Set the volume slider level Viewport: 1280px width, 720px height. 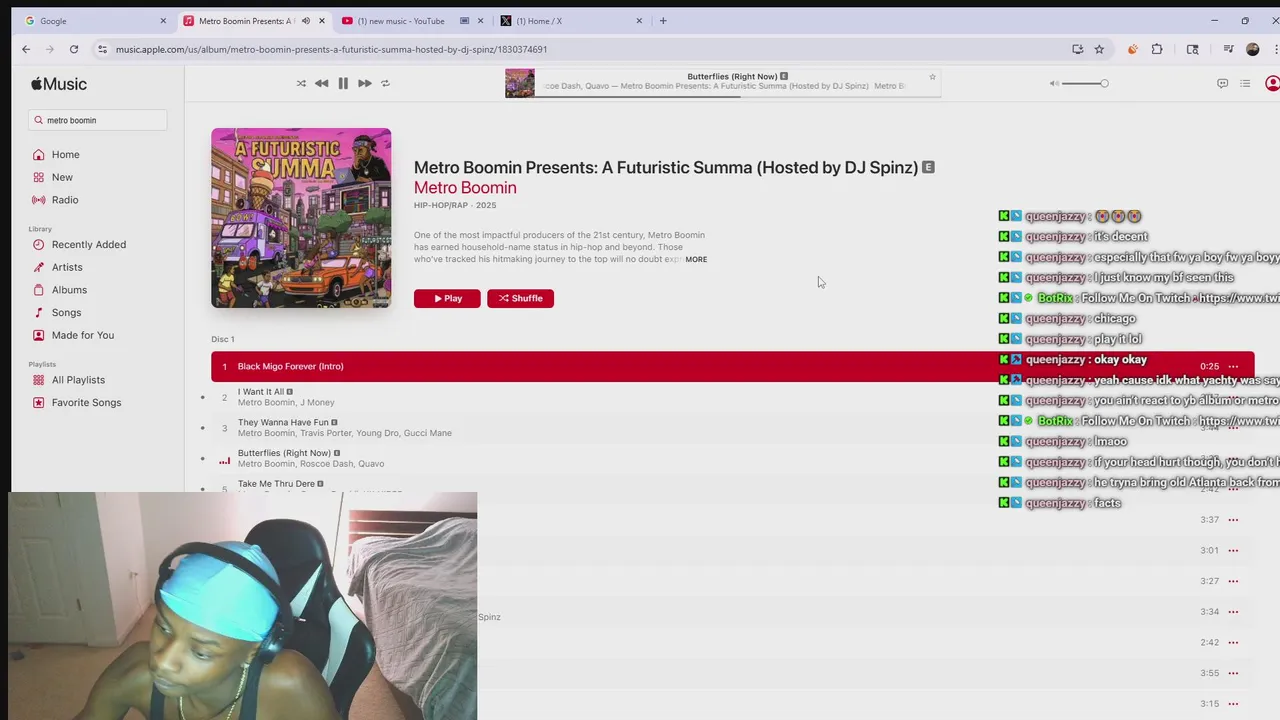[1085, 83]
